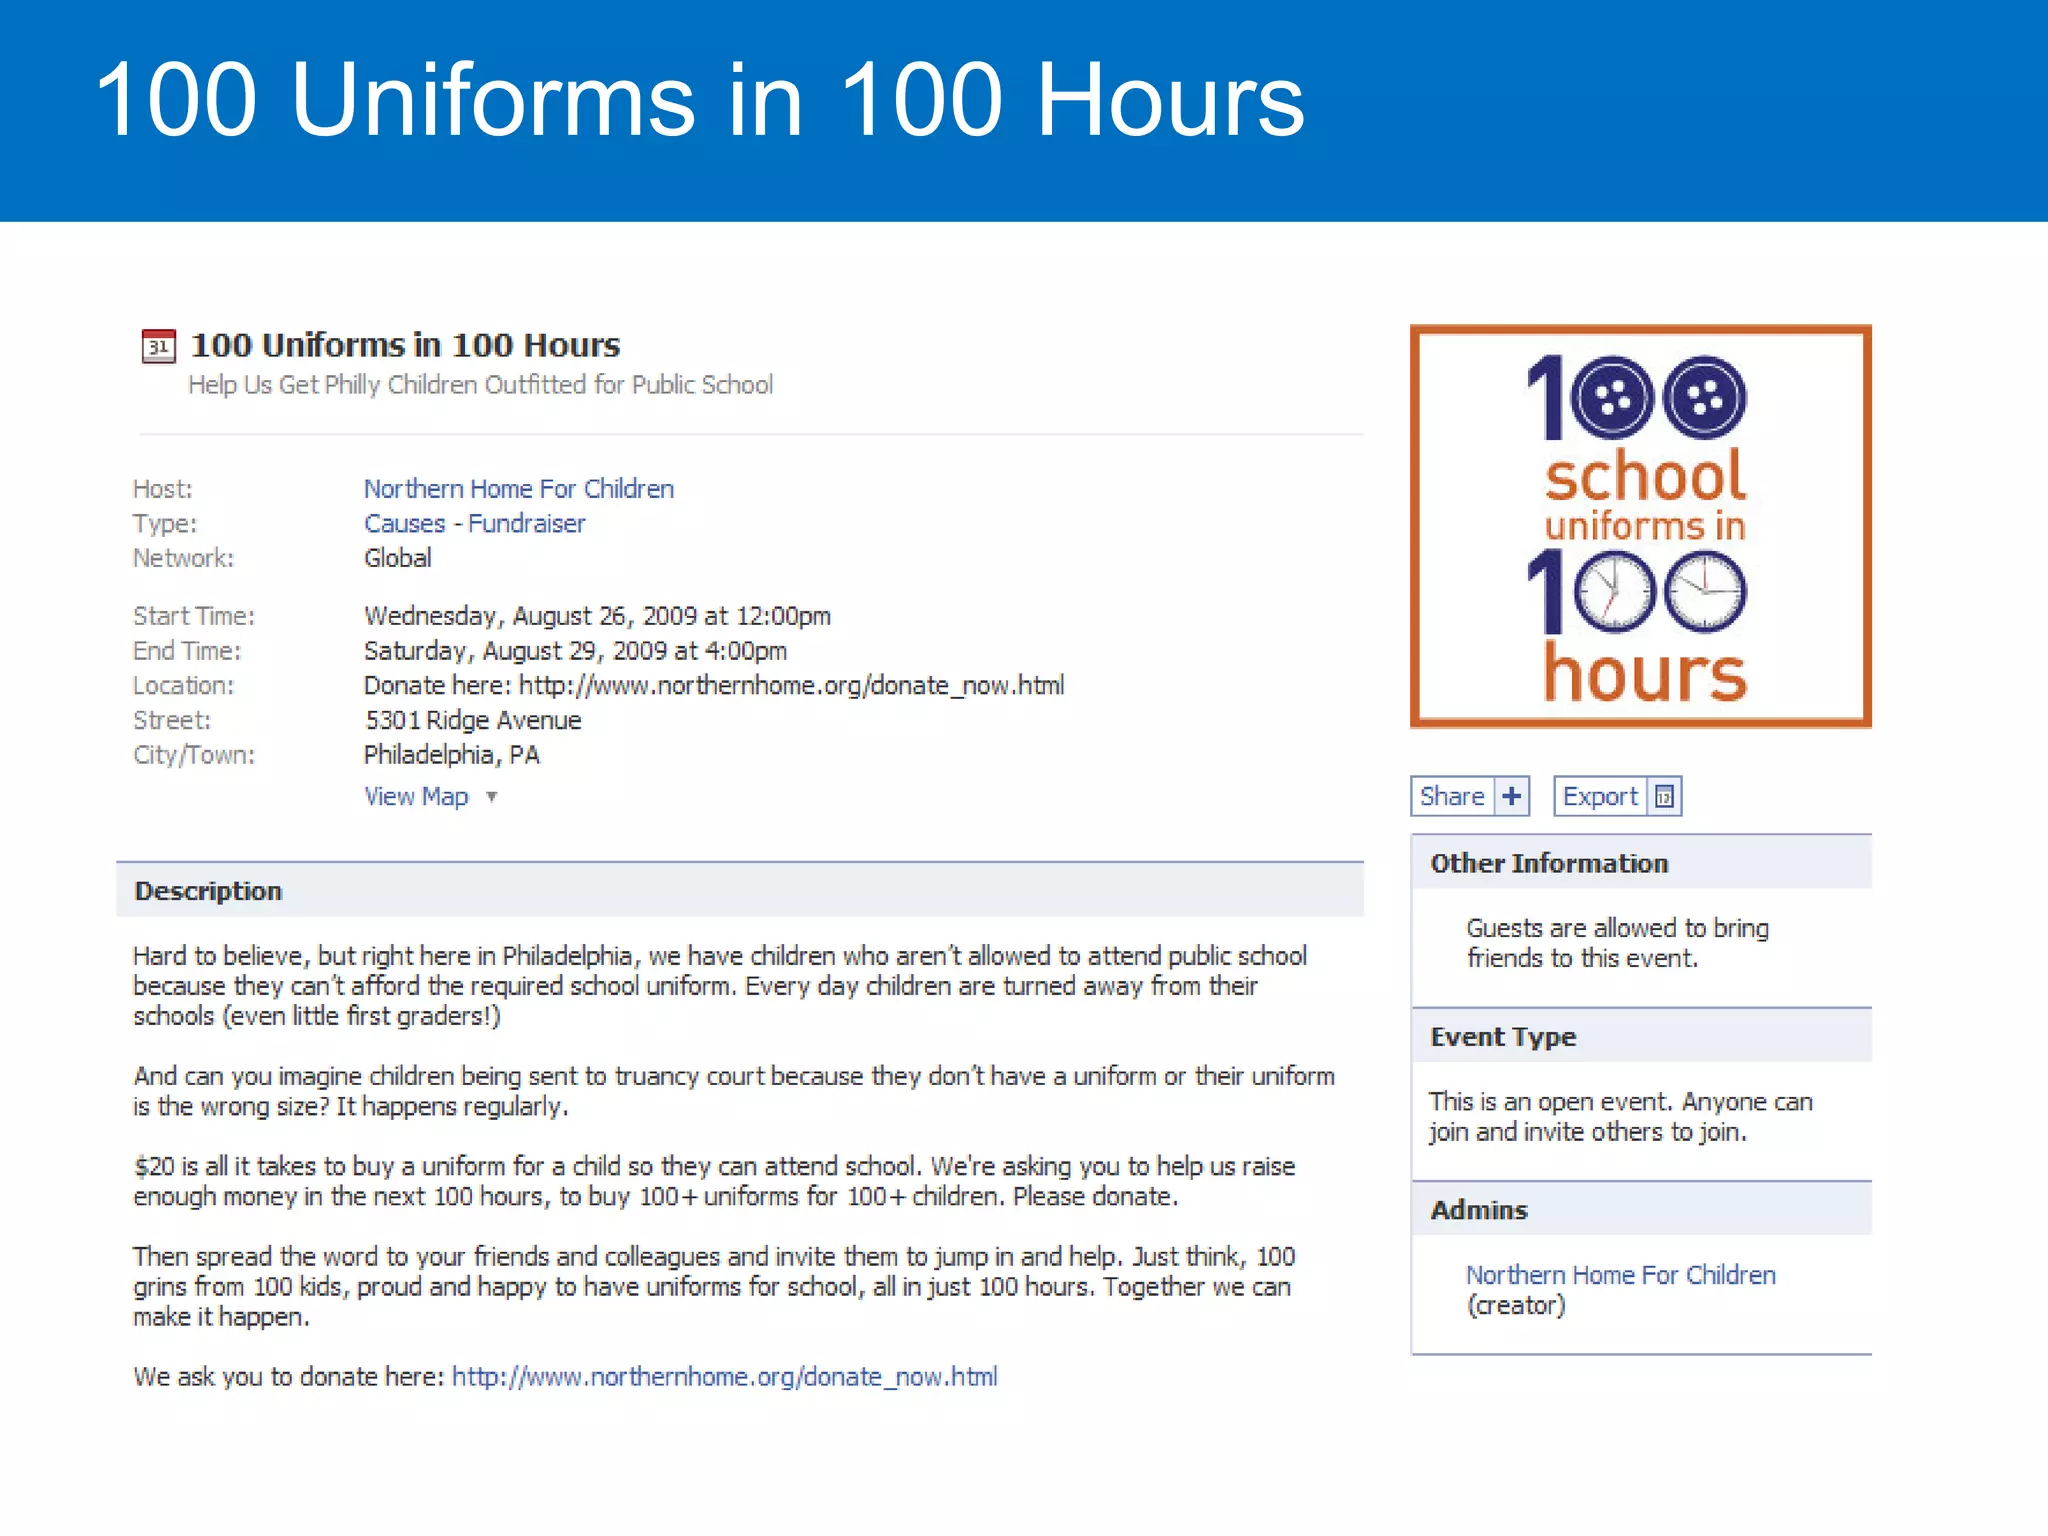This screenshot has height=1536, width=2048.
Task: Click the event title 100 Uniforms in 100 Hours
Action: pyautogui.click(x=405, y=345)
